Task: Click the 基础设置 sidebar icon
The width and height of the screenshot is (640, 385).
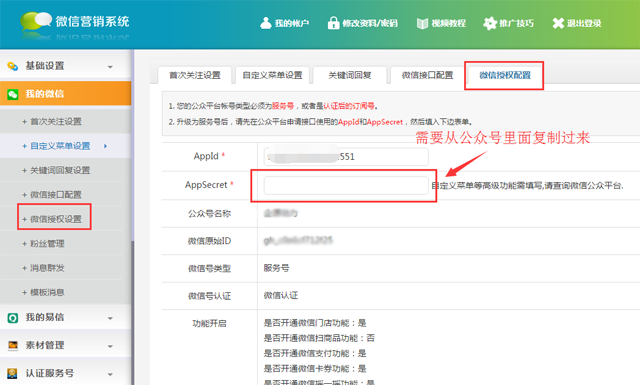Action: coord(13,66)
